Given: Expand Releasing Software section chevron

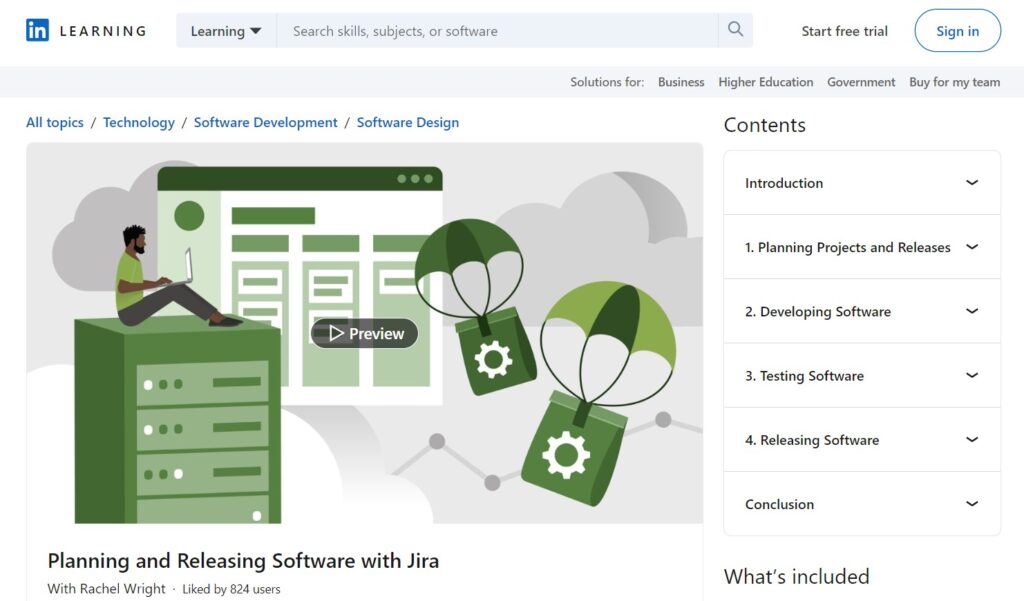Looking at the screenshot, I should [x=972, y=439].
